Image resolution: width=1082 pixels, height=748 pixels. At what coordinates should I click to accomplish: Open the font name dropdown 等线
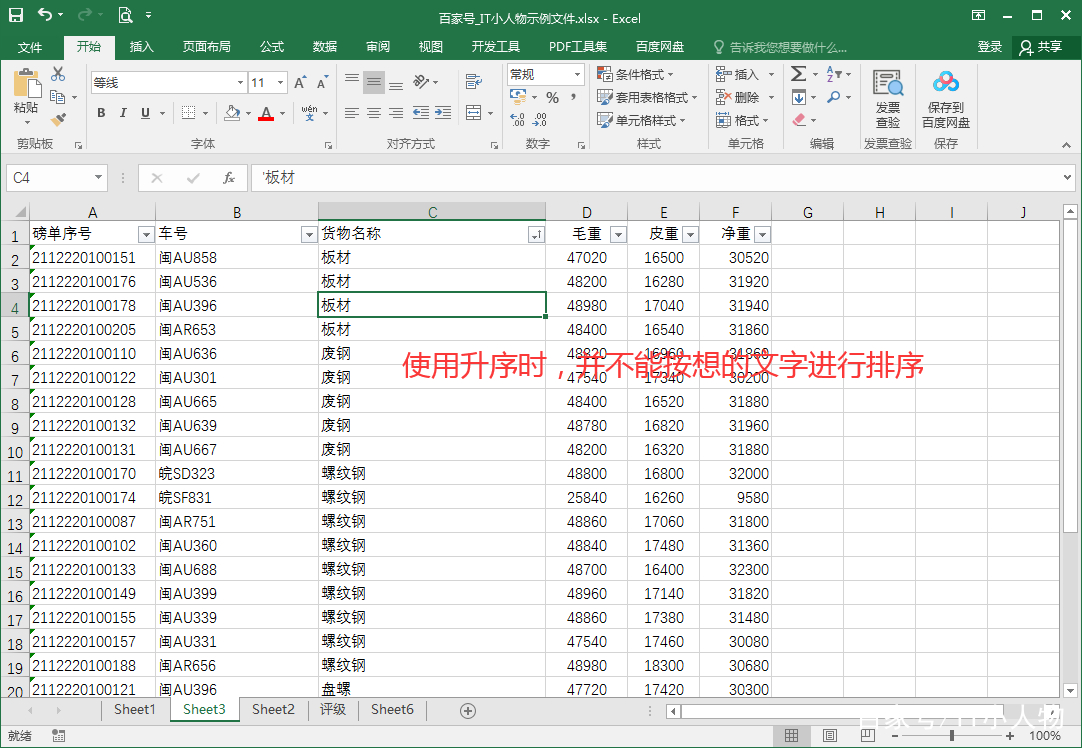(239, 83)
